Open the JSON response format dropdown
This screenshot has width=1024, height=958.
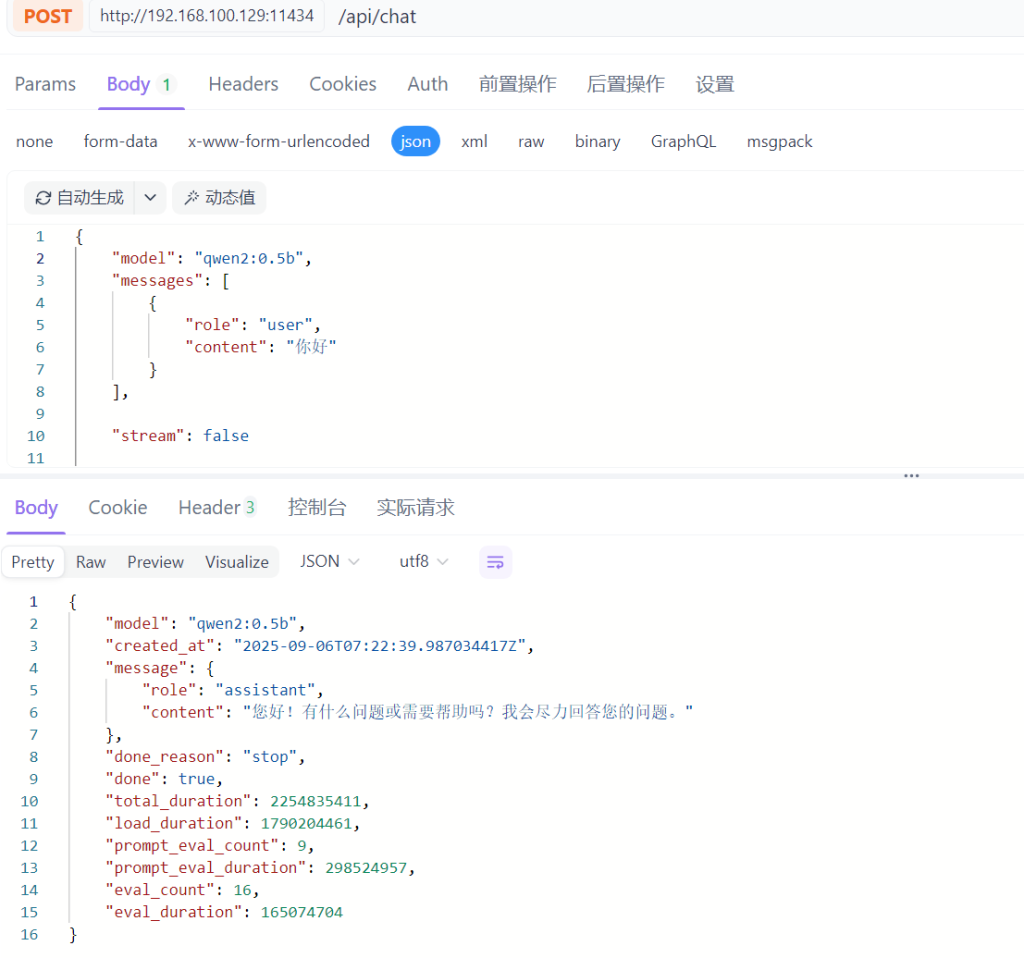(329, 562)
